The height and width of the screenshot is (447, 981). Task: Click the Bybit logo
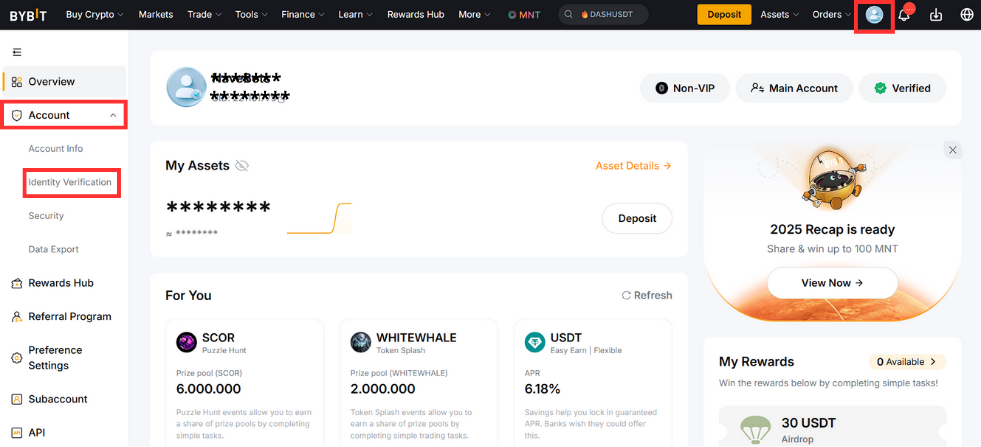(x=28, y=15)
